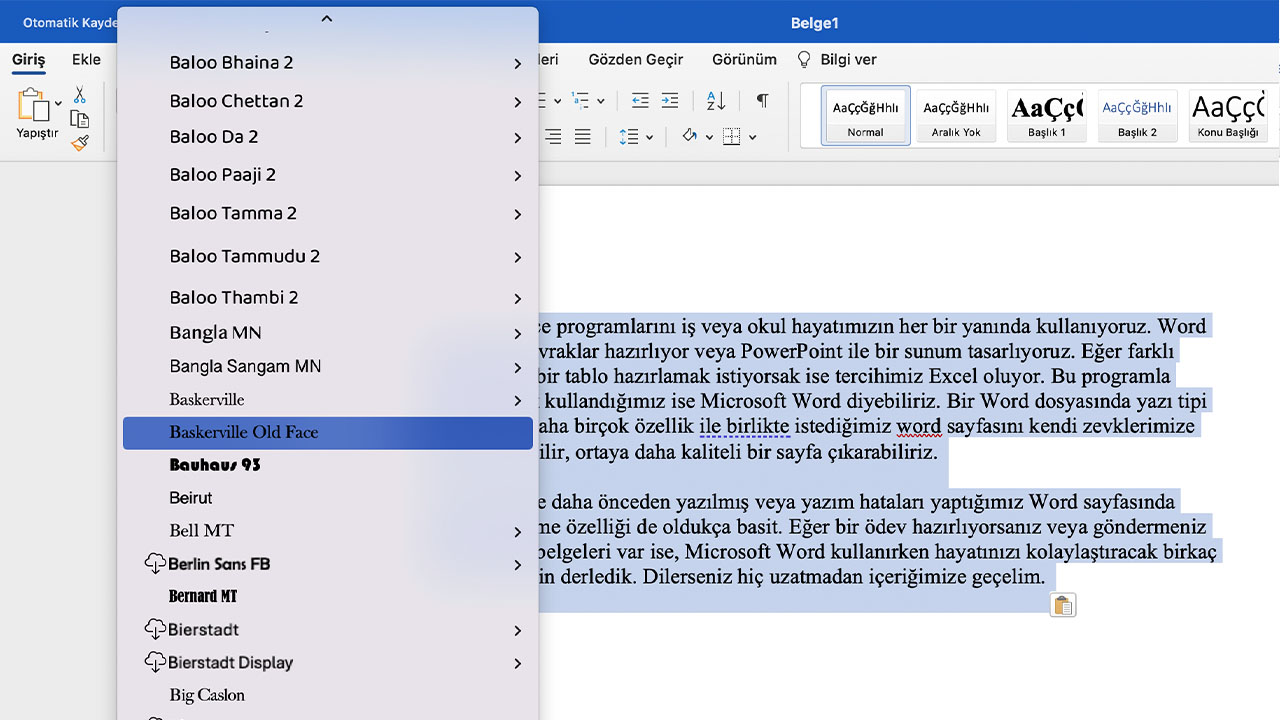1280x720 pixels.
Task: Select the shading paint bucket icon
Action: (690, 137)
